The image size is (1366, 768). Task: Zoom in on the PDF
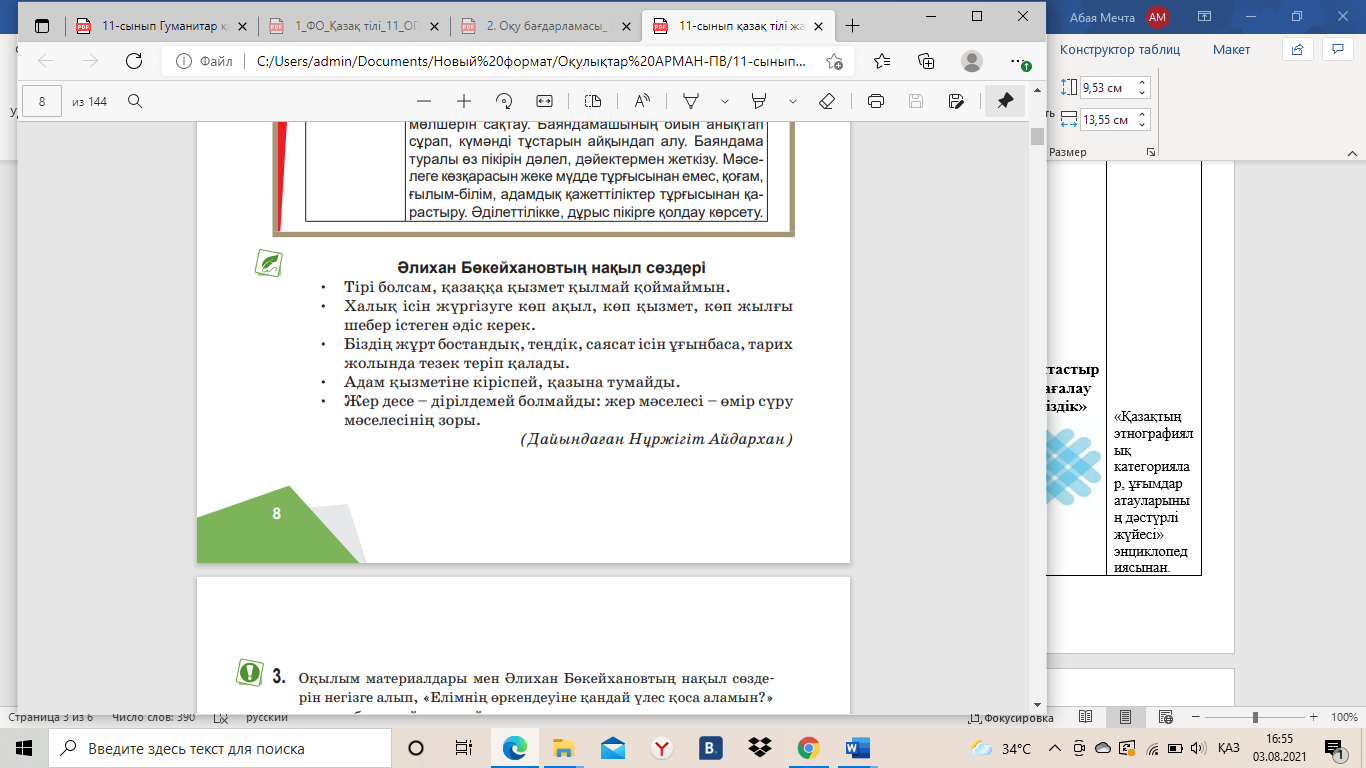[x=464, y=101]
